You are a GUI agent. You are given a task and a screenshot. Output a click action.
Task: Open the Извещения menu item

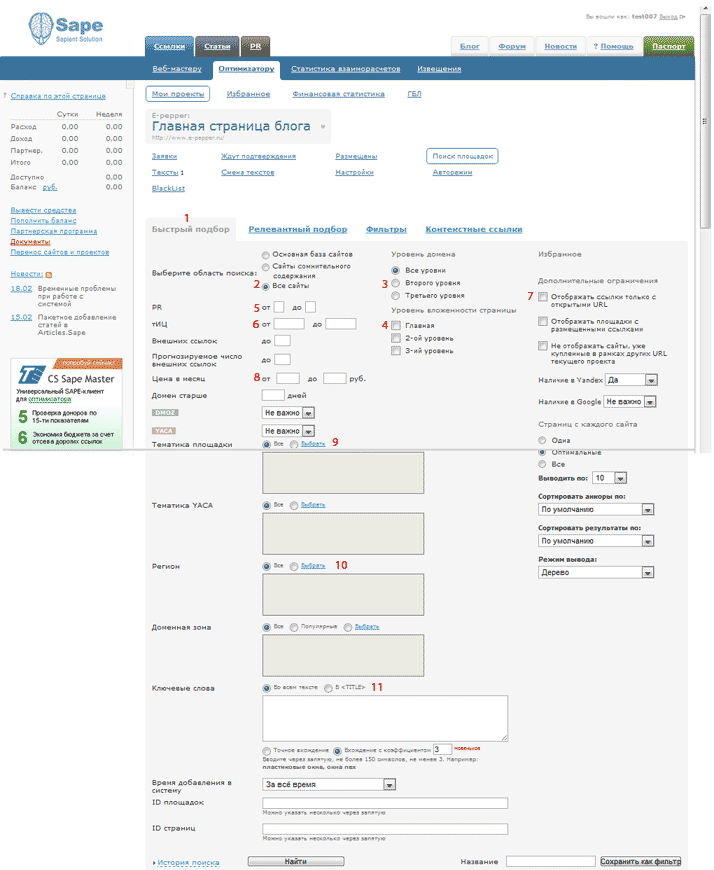click(439, 69)
